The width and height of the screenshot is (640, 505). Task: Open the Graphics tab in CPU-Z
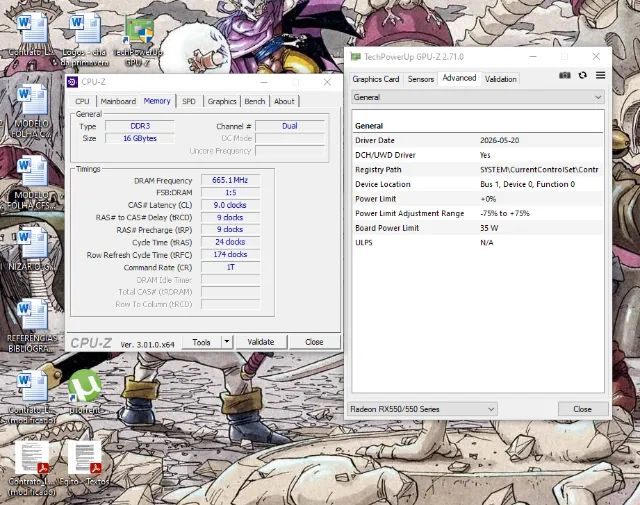tap(222, 101)
